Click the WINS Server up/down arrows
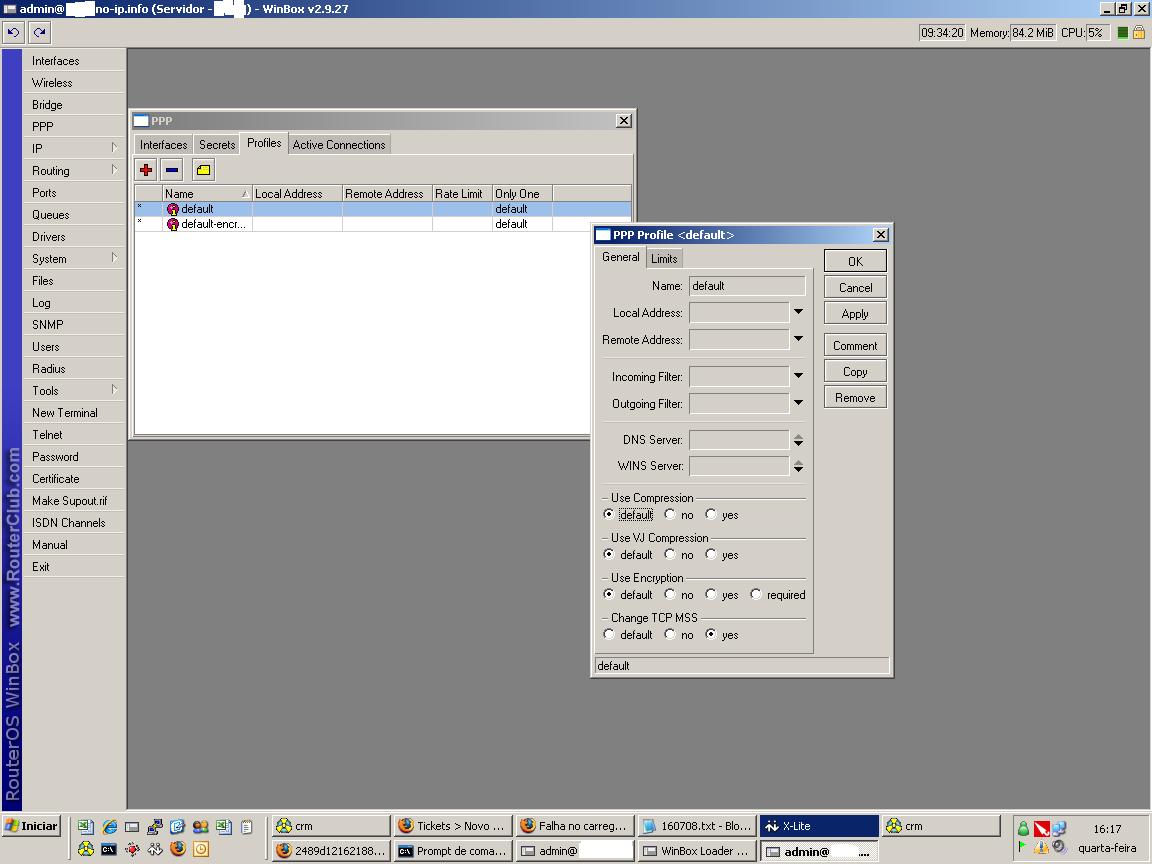 point(798,467)
